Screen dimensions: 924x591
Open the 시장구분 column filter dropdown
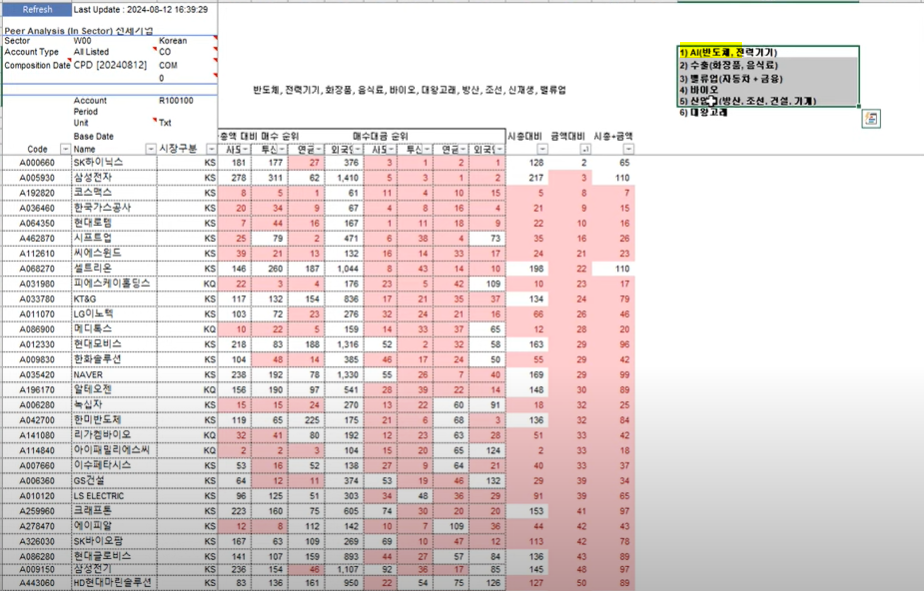(212, 150)
